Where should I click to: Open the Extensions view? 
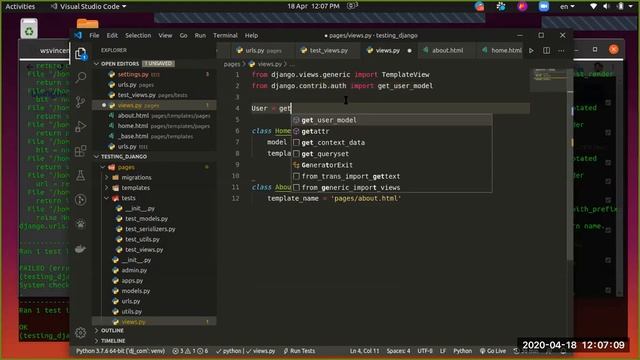81,151
